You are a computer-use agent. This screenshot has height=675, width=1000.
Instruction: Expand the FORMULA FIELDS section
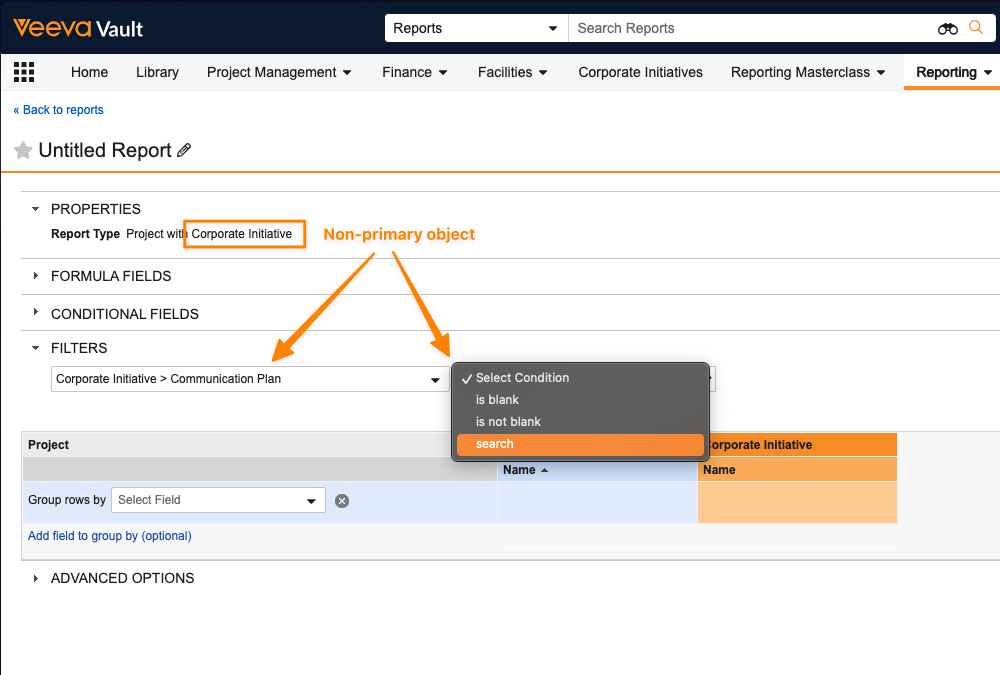click(x=36, y=276)
